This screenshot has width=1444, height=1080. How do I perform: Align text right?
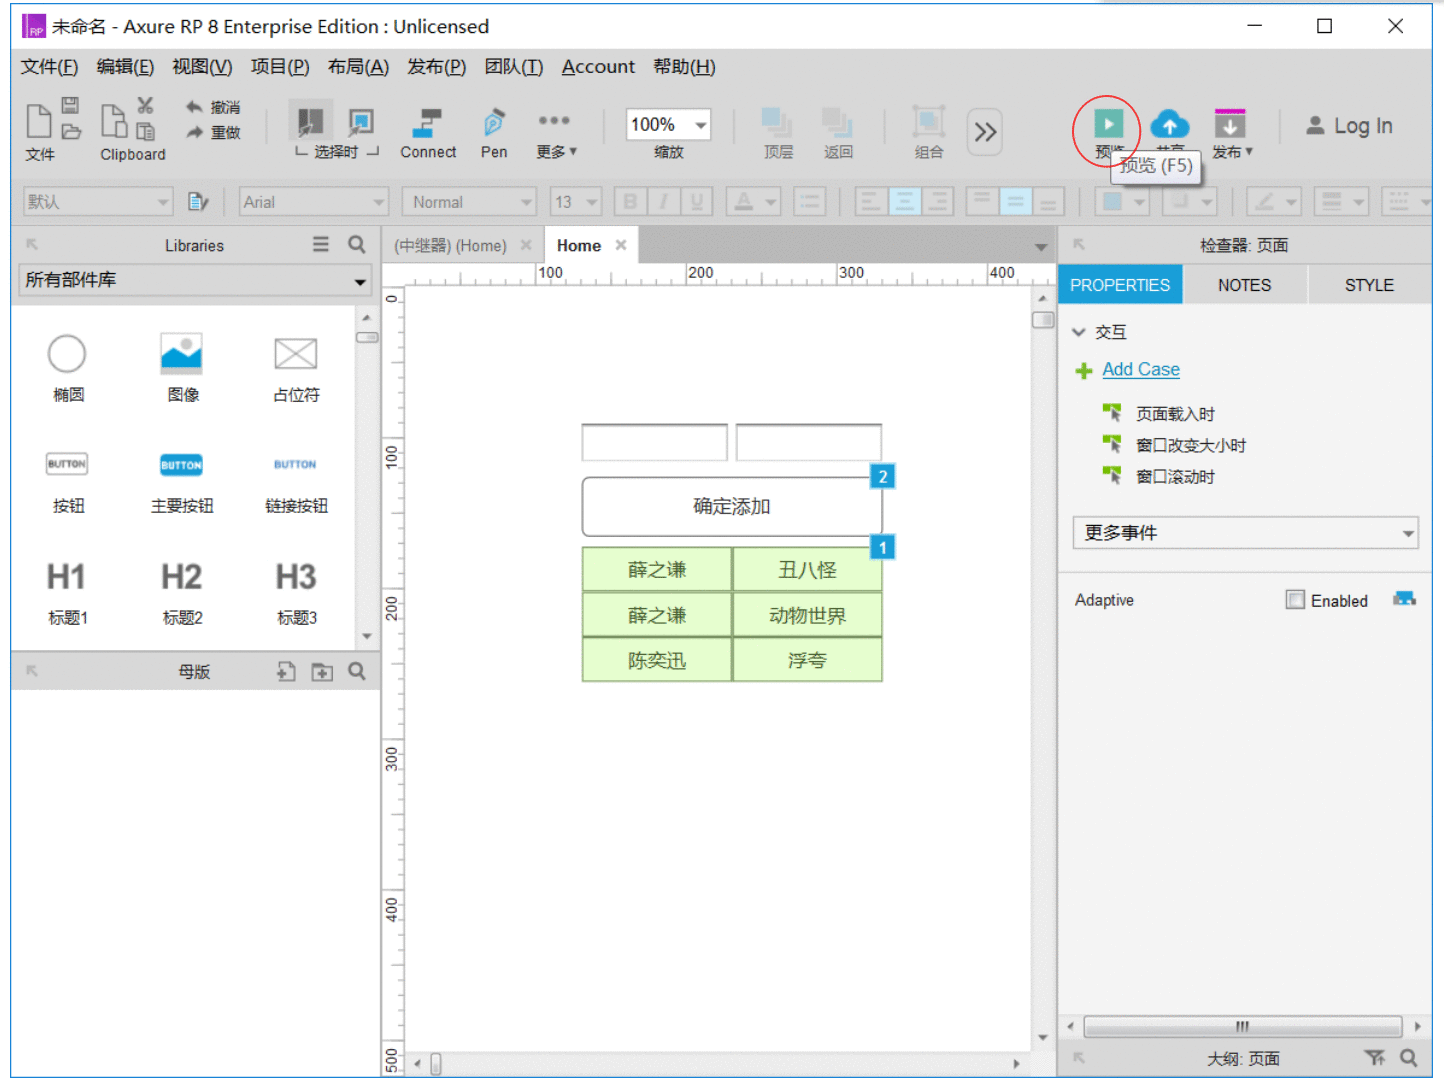tap(937, 202)
